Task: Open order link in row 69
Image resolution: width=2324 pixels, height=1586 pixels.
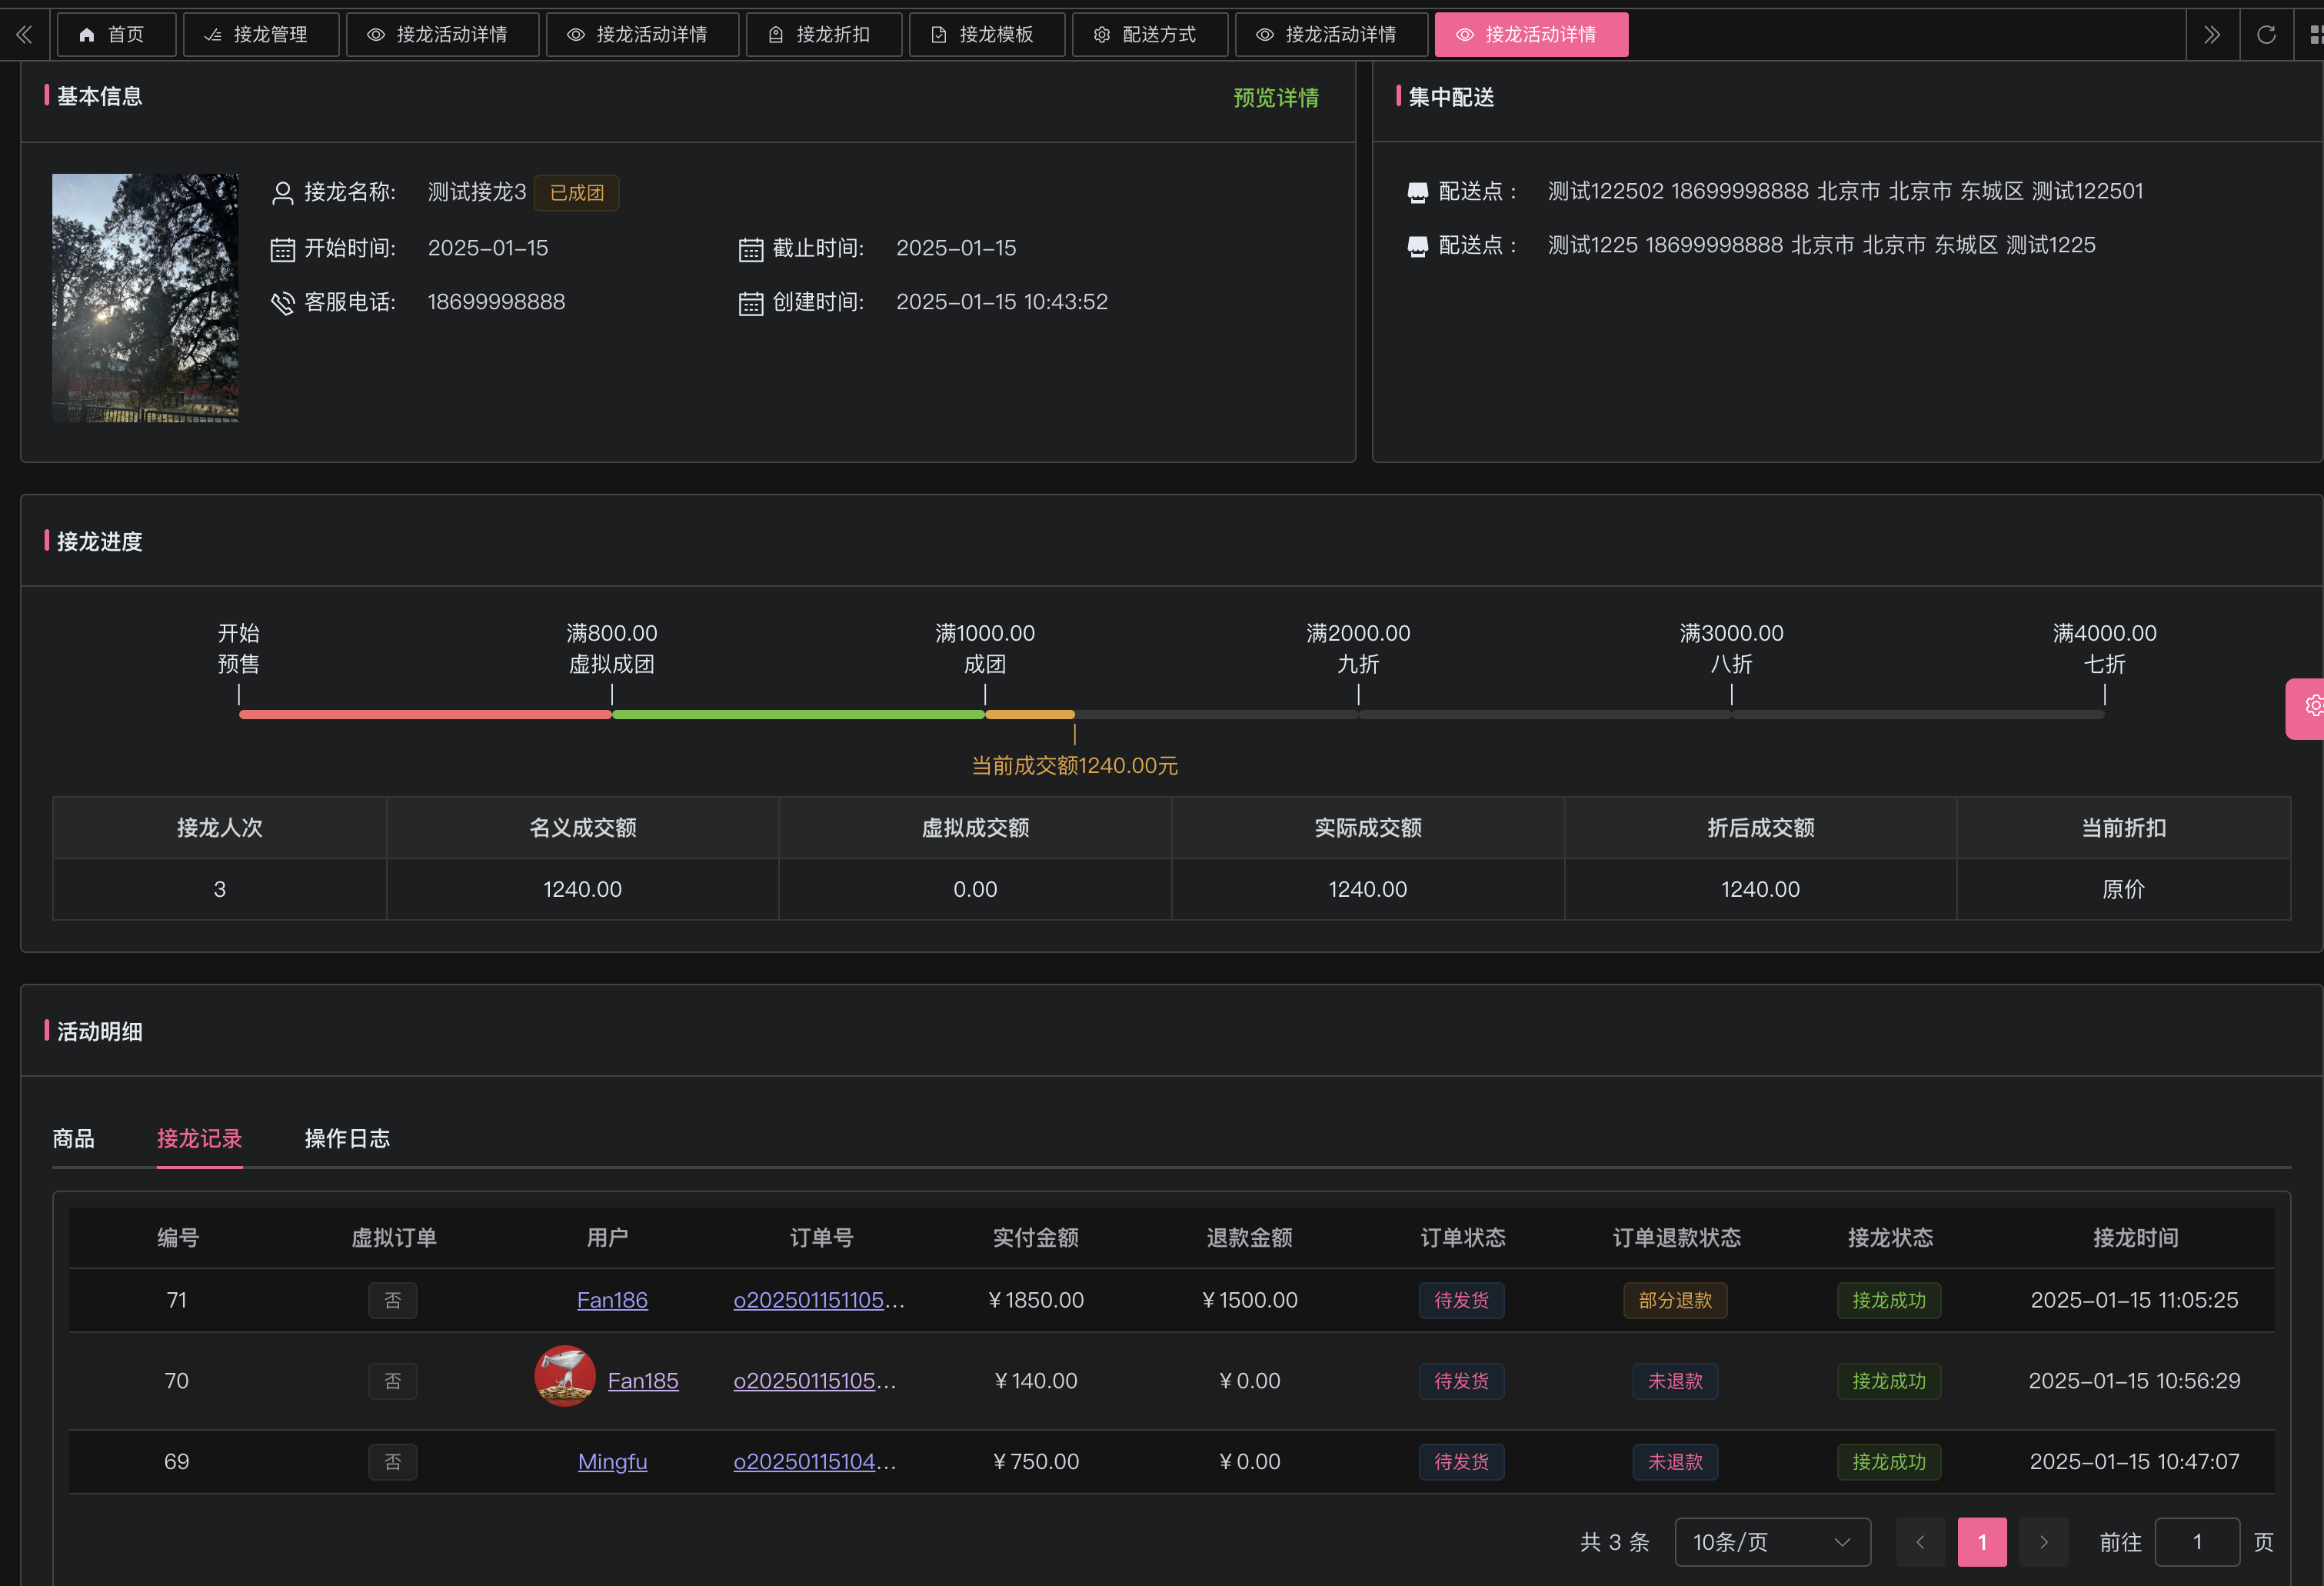Action: coord(815,1462)
